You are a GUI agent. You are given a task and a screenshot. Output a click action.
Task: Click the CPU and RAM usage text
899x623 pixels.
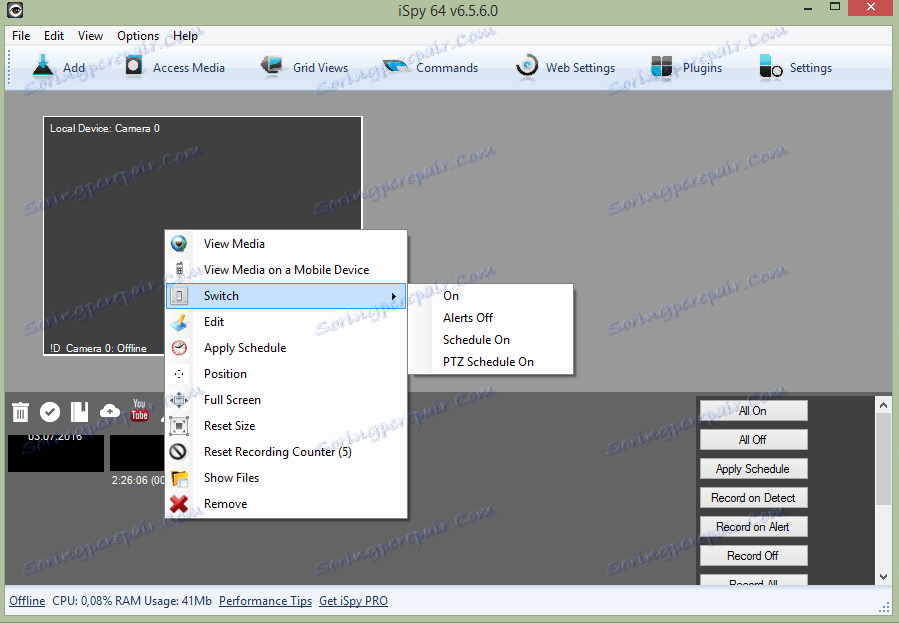(132, 601)
